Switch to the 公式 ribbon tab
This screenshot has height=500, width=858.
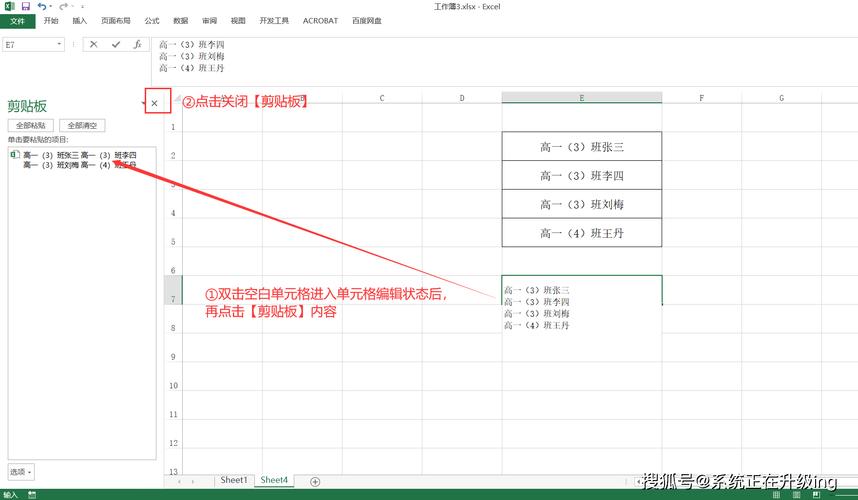(x=152, y=21)
